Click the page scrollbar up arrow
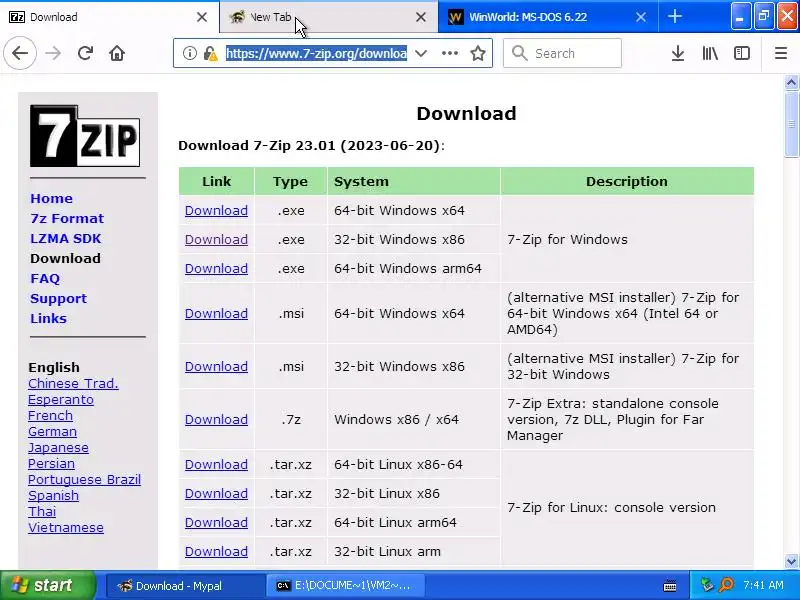This screenshot has height=600, width=800. click(791, 82)
